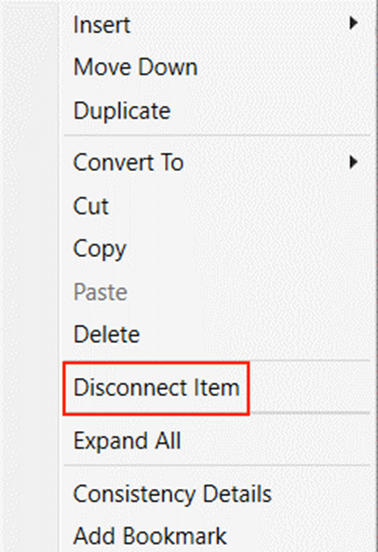Copy the selected item
This screenshot has height=552, width=378.
(100, 250)
